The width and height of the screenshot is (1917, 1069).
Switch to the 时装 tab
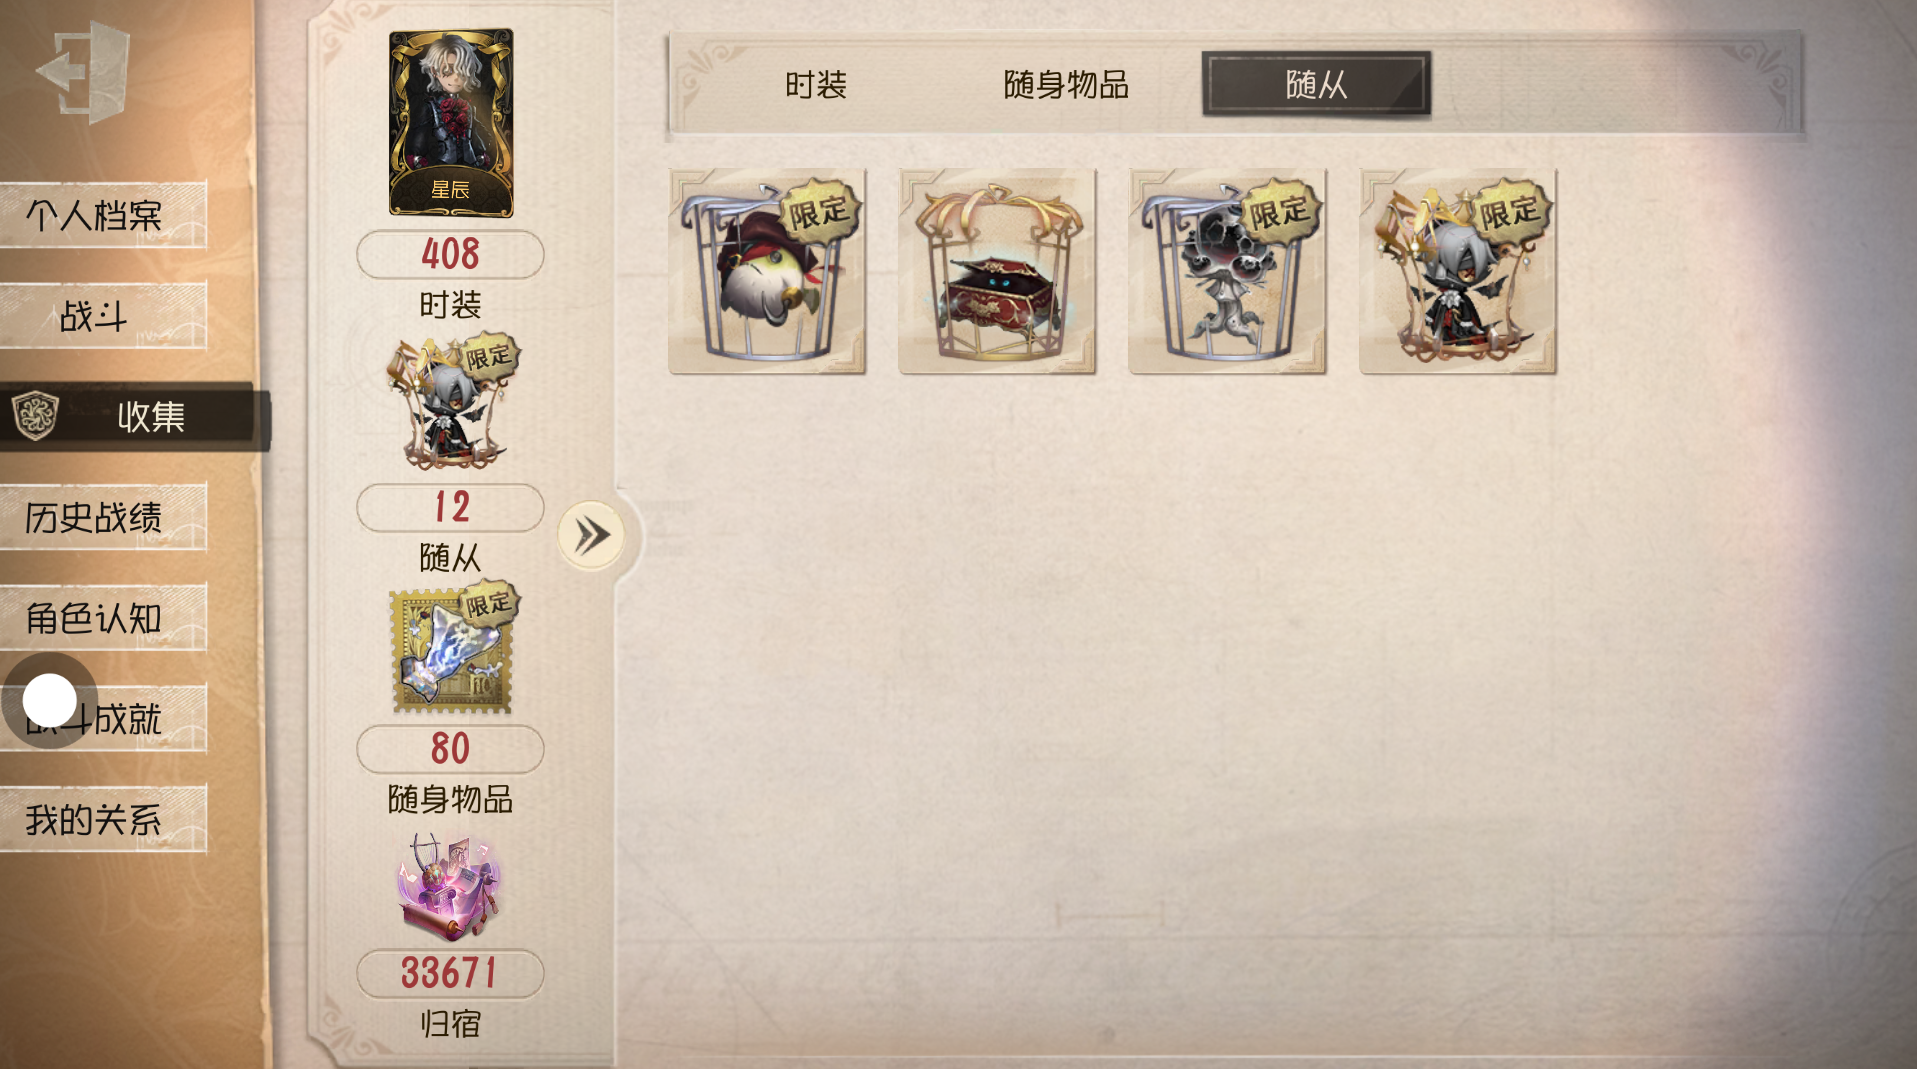816,84
